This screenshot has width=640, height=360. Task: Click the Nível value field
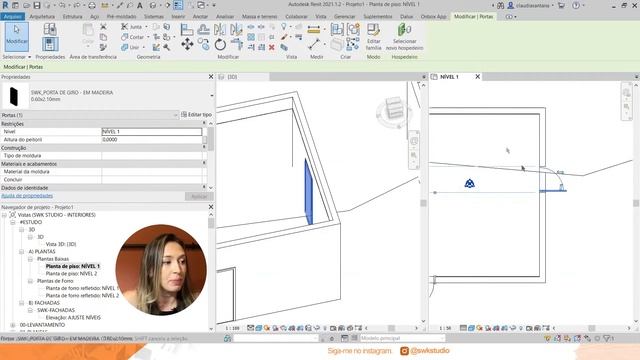click(x=151, y=131)
